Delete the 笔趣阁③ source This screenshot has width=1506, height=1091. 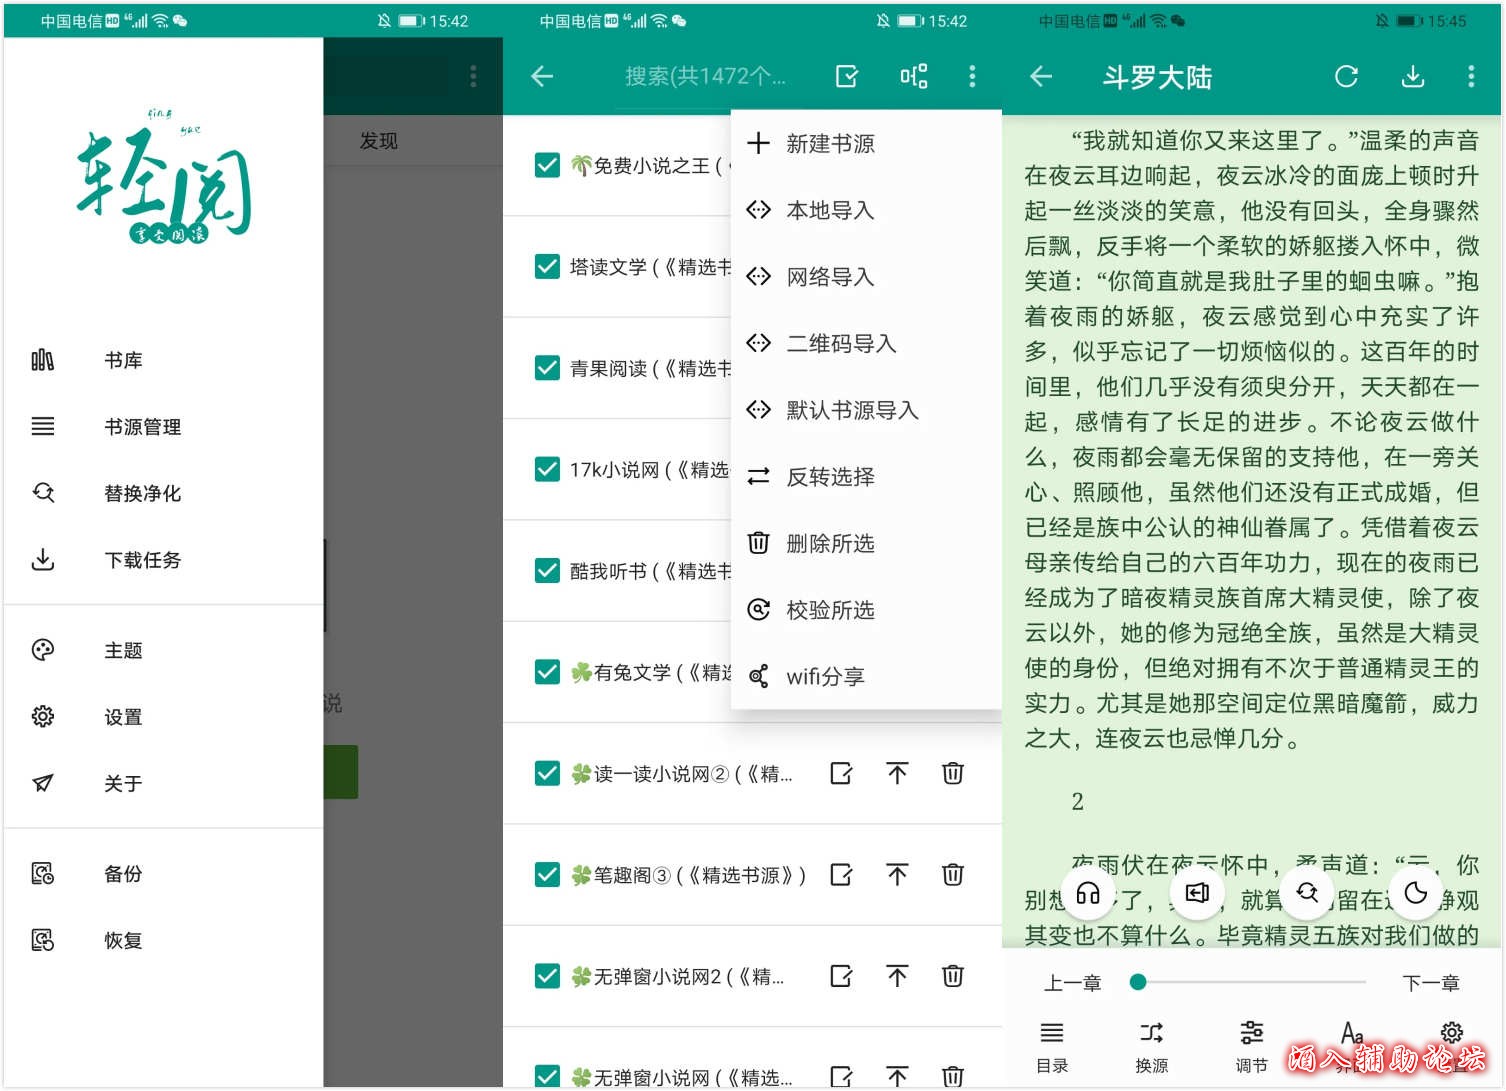click(x=953, y=875)
